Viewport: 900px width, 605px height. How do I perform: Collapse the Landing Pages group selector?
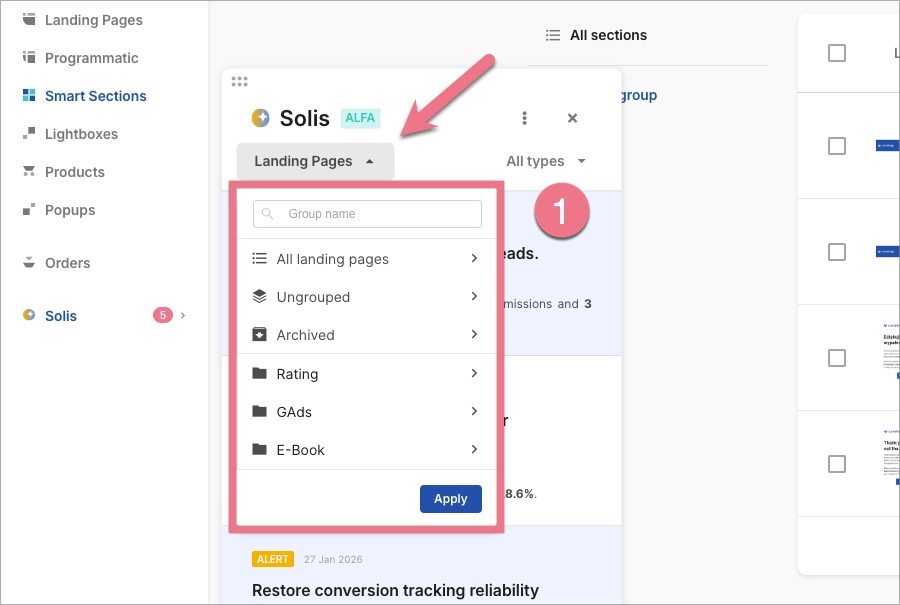[x=315, y=160]
